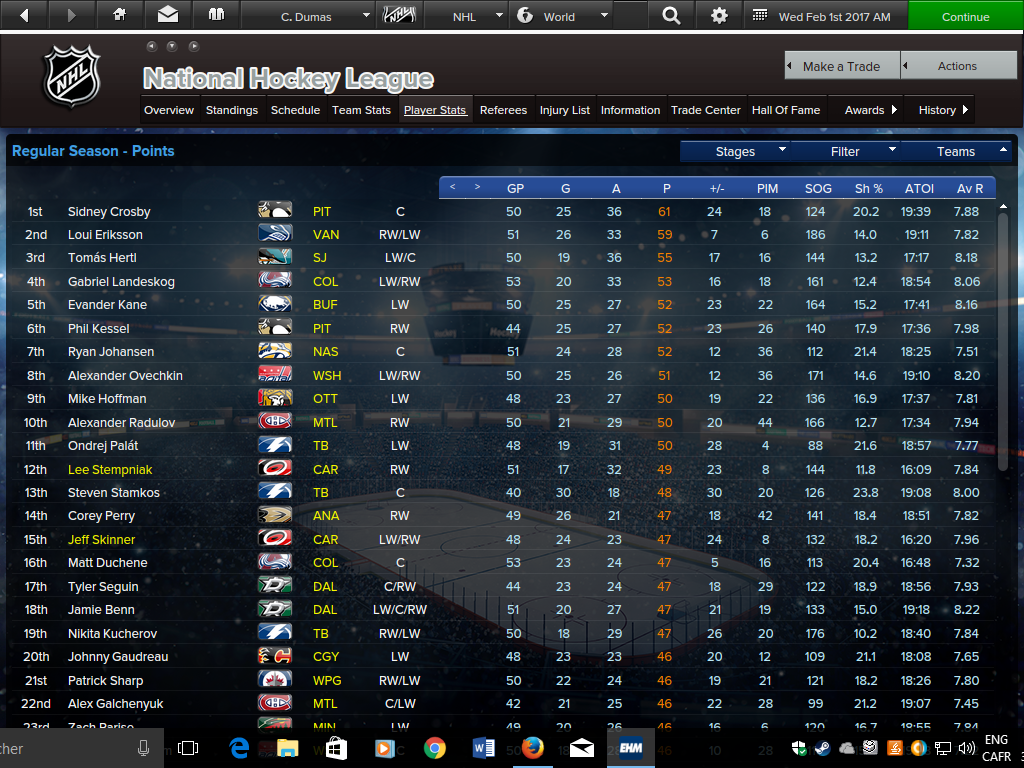Open the Injury List tab
1024x768 pixels.
tap(564, 110)
